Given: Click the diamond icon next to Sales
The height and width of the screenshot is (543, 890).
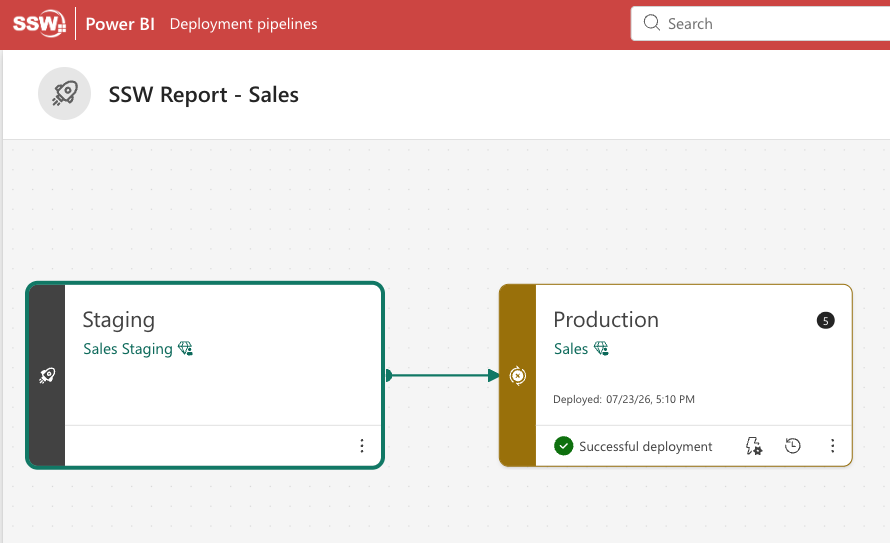Looking at the screenshot, I should (601, 348).
